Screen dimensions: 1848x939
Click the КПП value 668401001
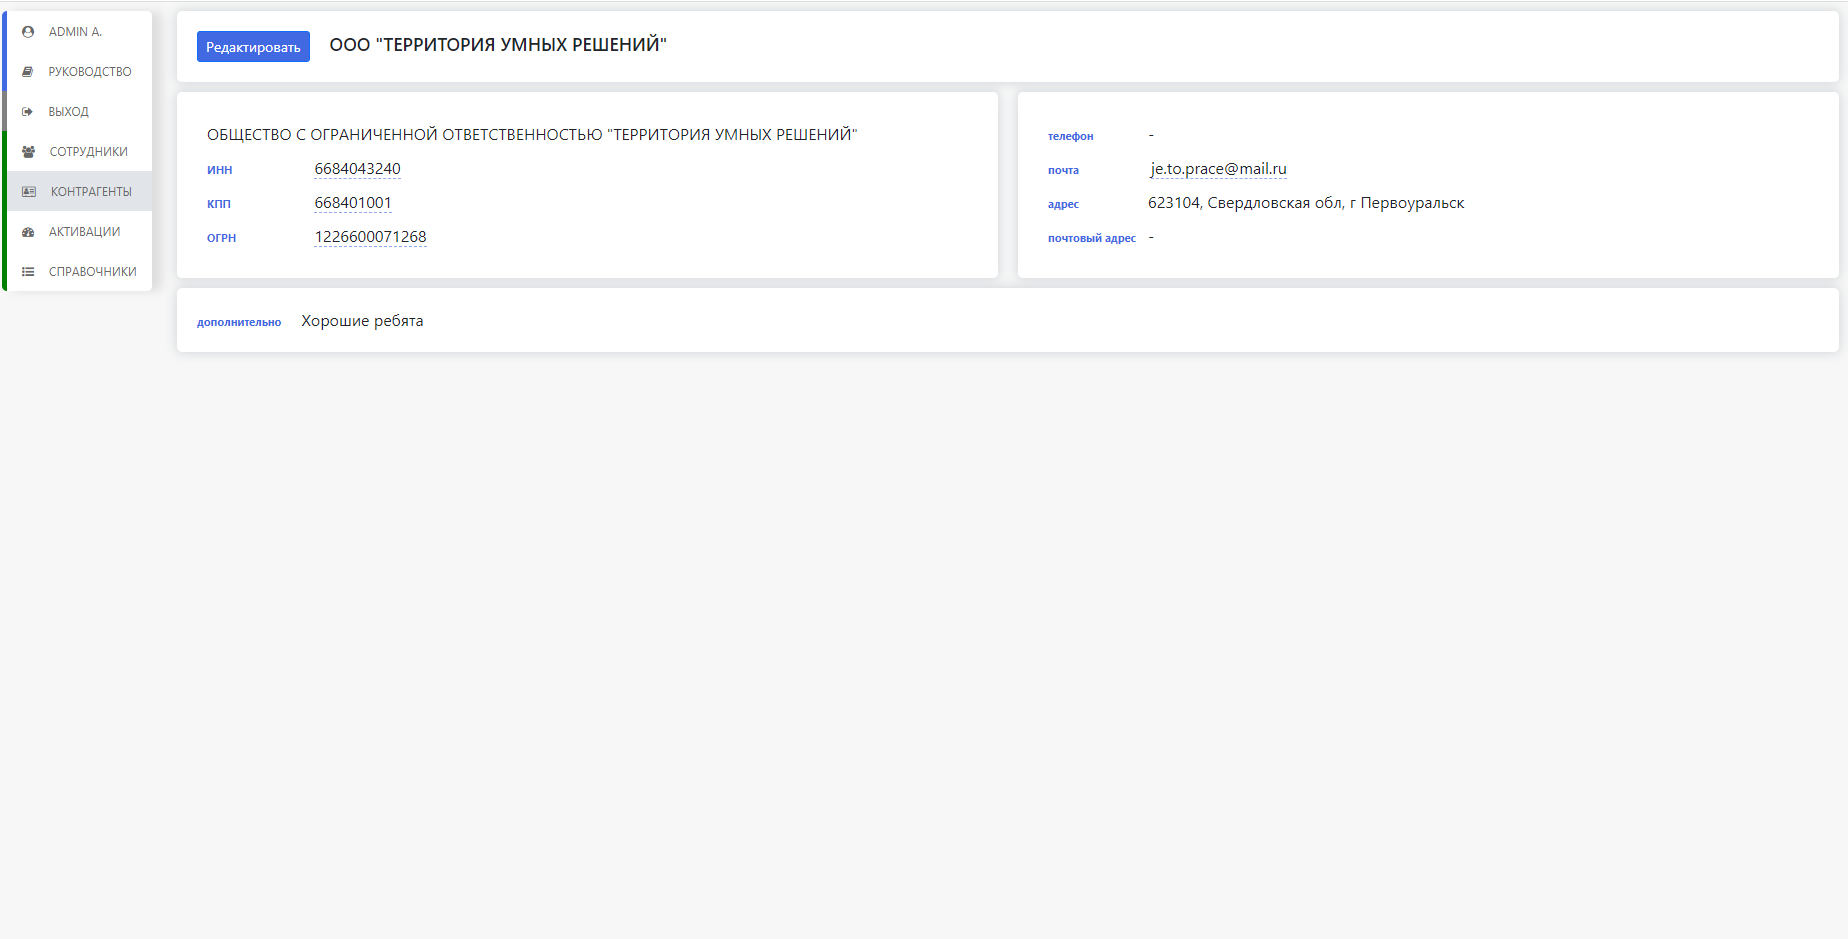tap(353, 203)
